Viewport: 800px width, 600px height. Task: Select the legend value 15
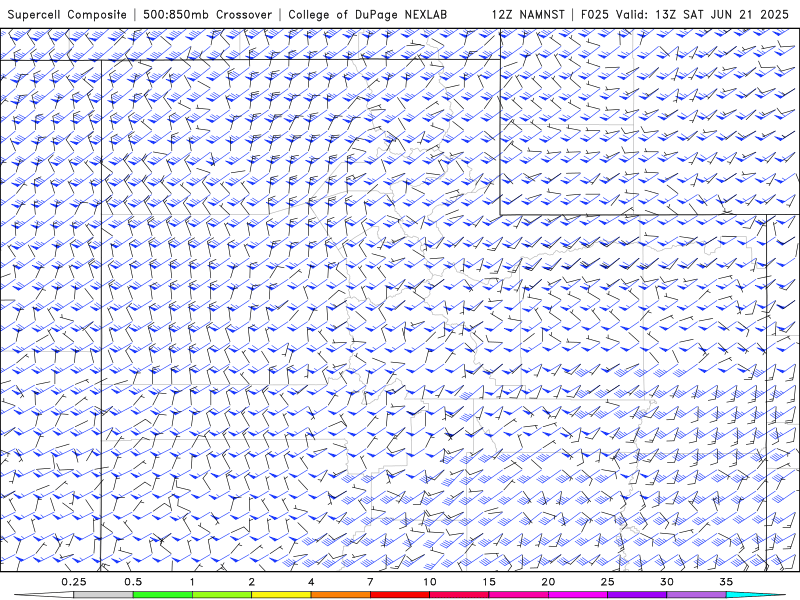(489, 582)
